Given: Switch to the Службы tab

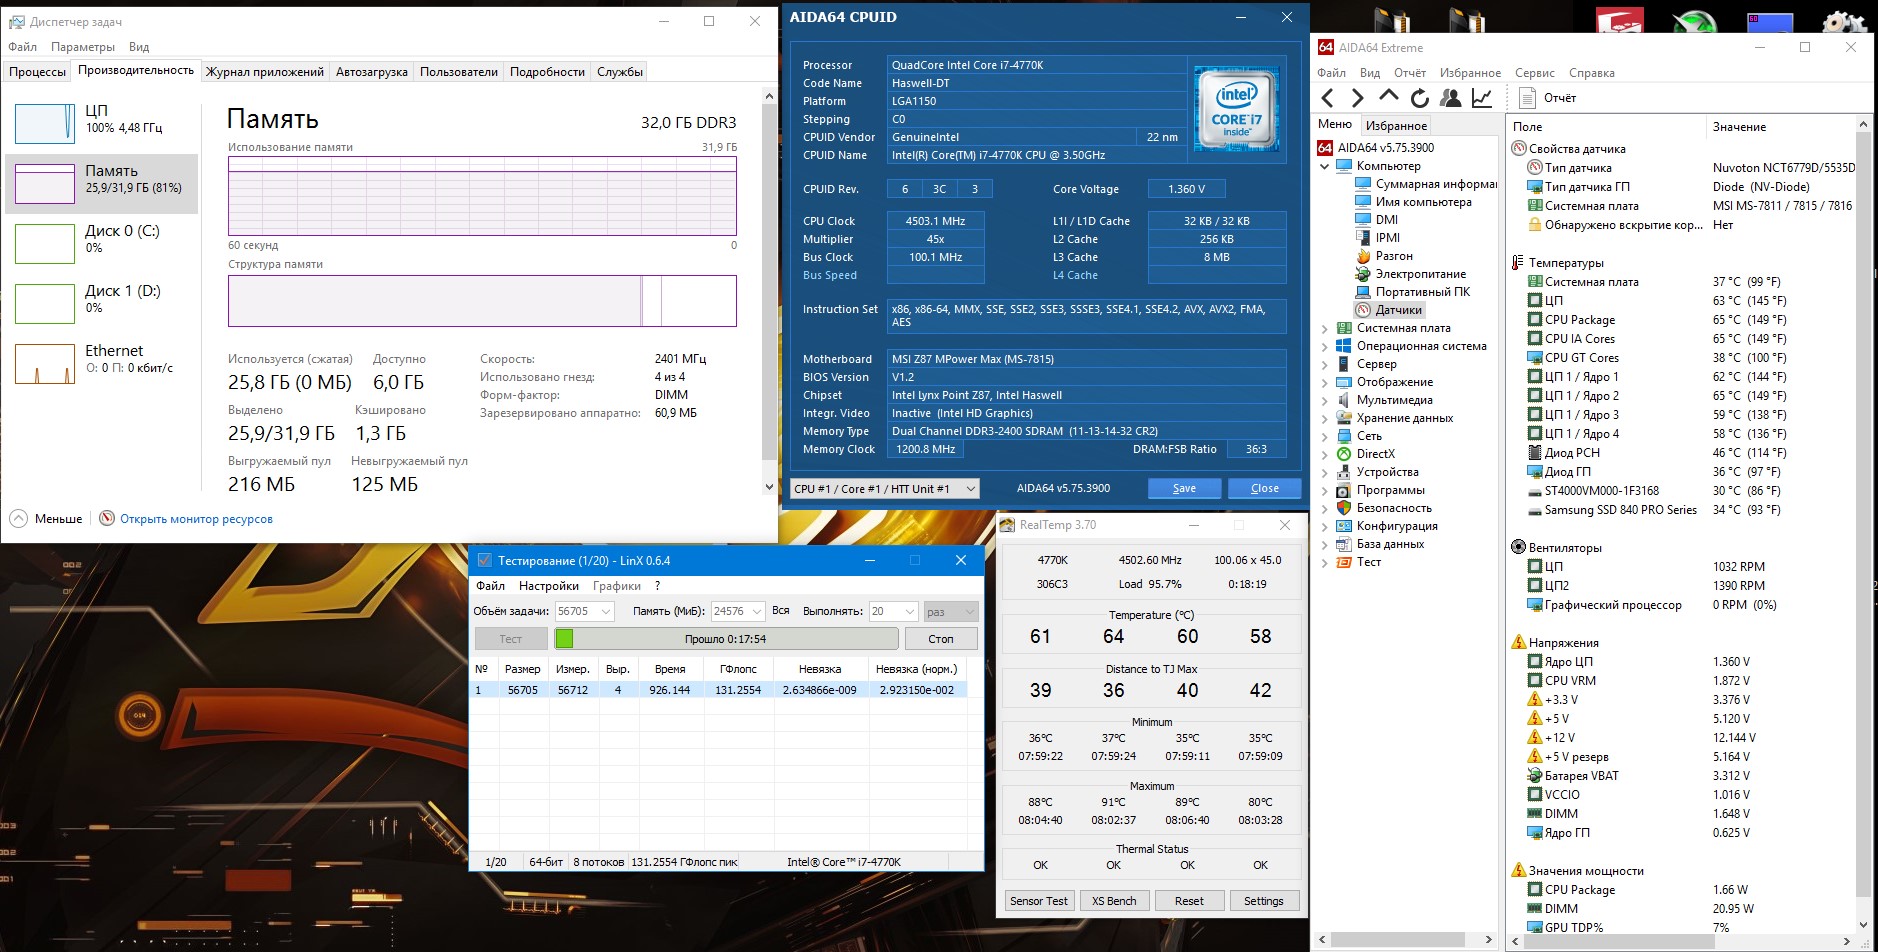Looking at the screenshot, I should point(620,72).
